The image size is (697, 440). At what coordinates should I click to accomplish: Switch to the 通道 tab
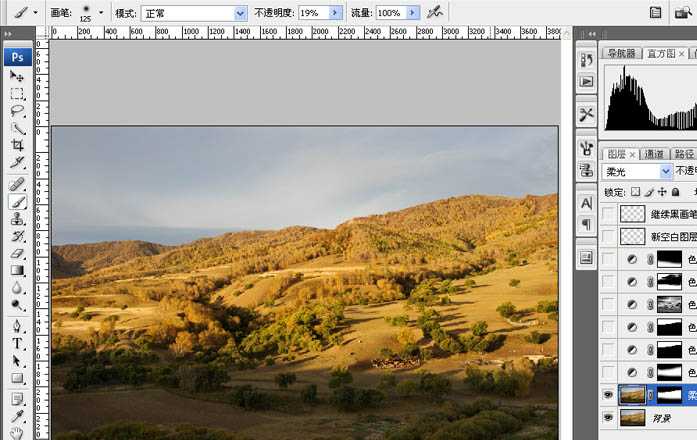[x=653, y=154]
